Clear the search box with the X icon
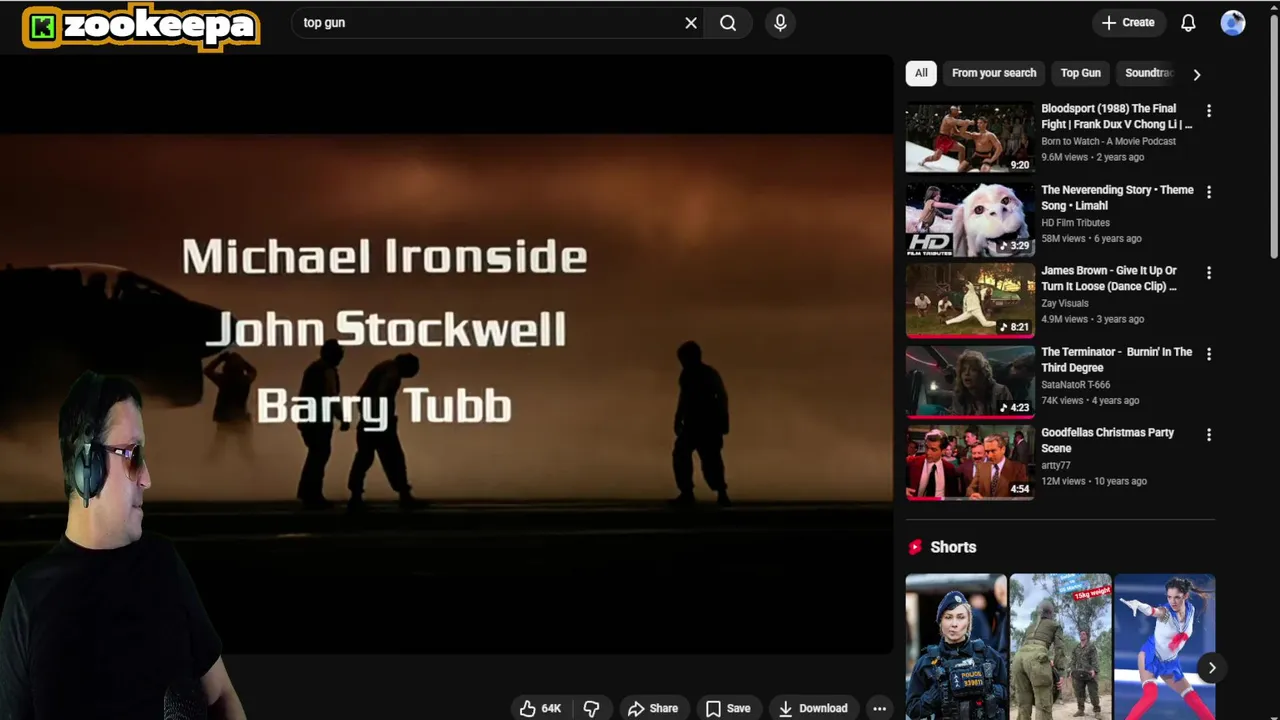The image size is (1280, 720). tap(690, 23)
